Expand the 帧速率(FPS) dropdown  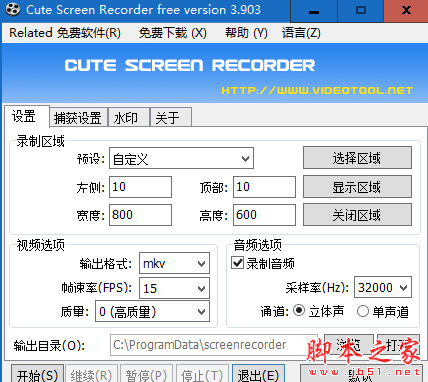tap(174, 288)
